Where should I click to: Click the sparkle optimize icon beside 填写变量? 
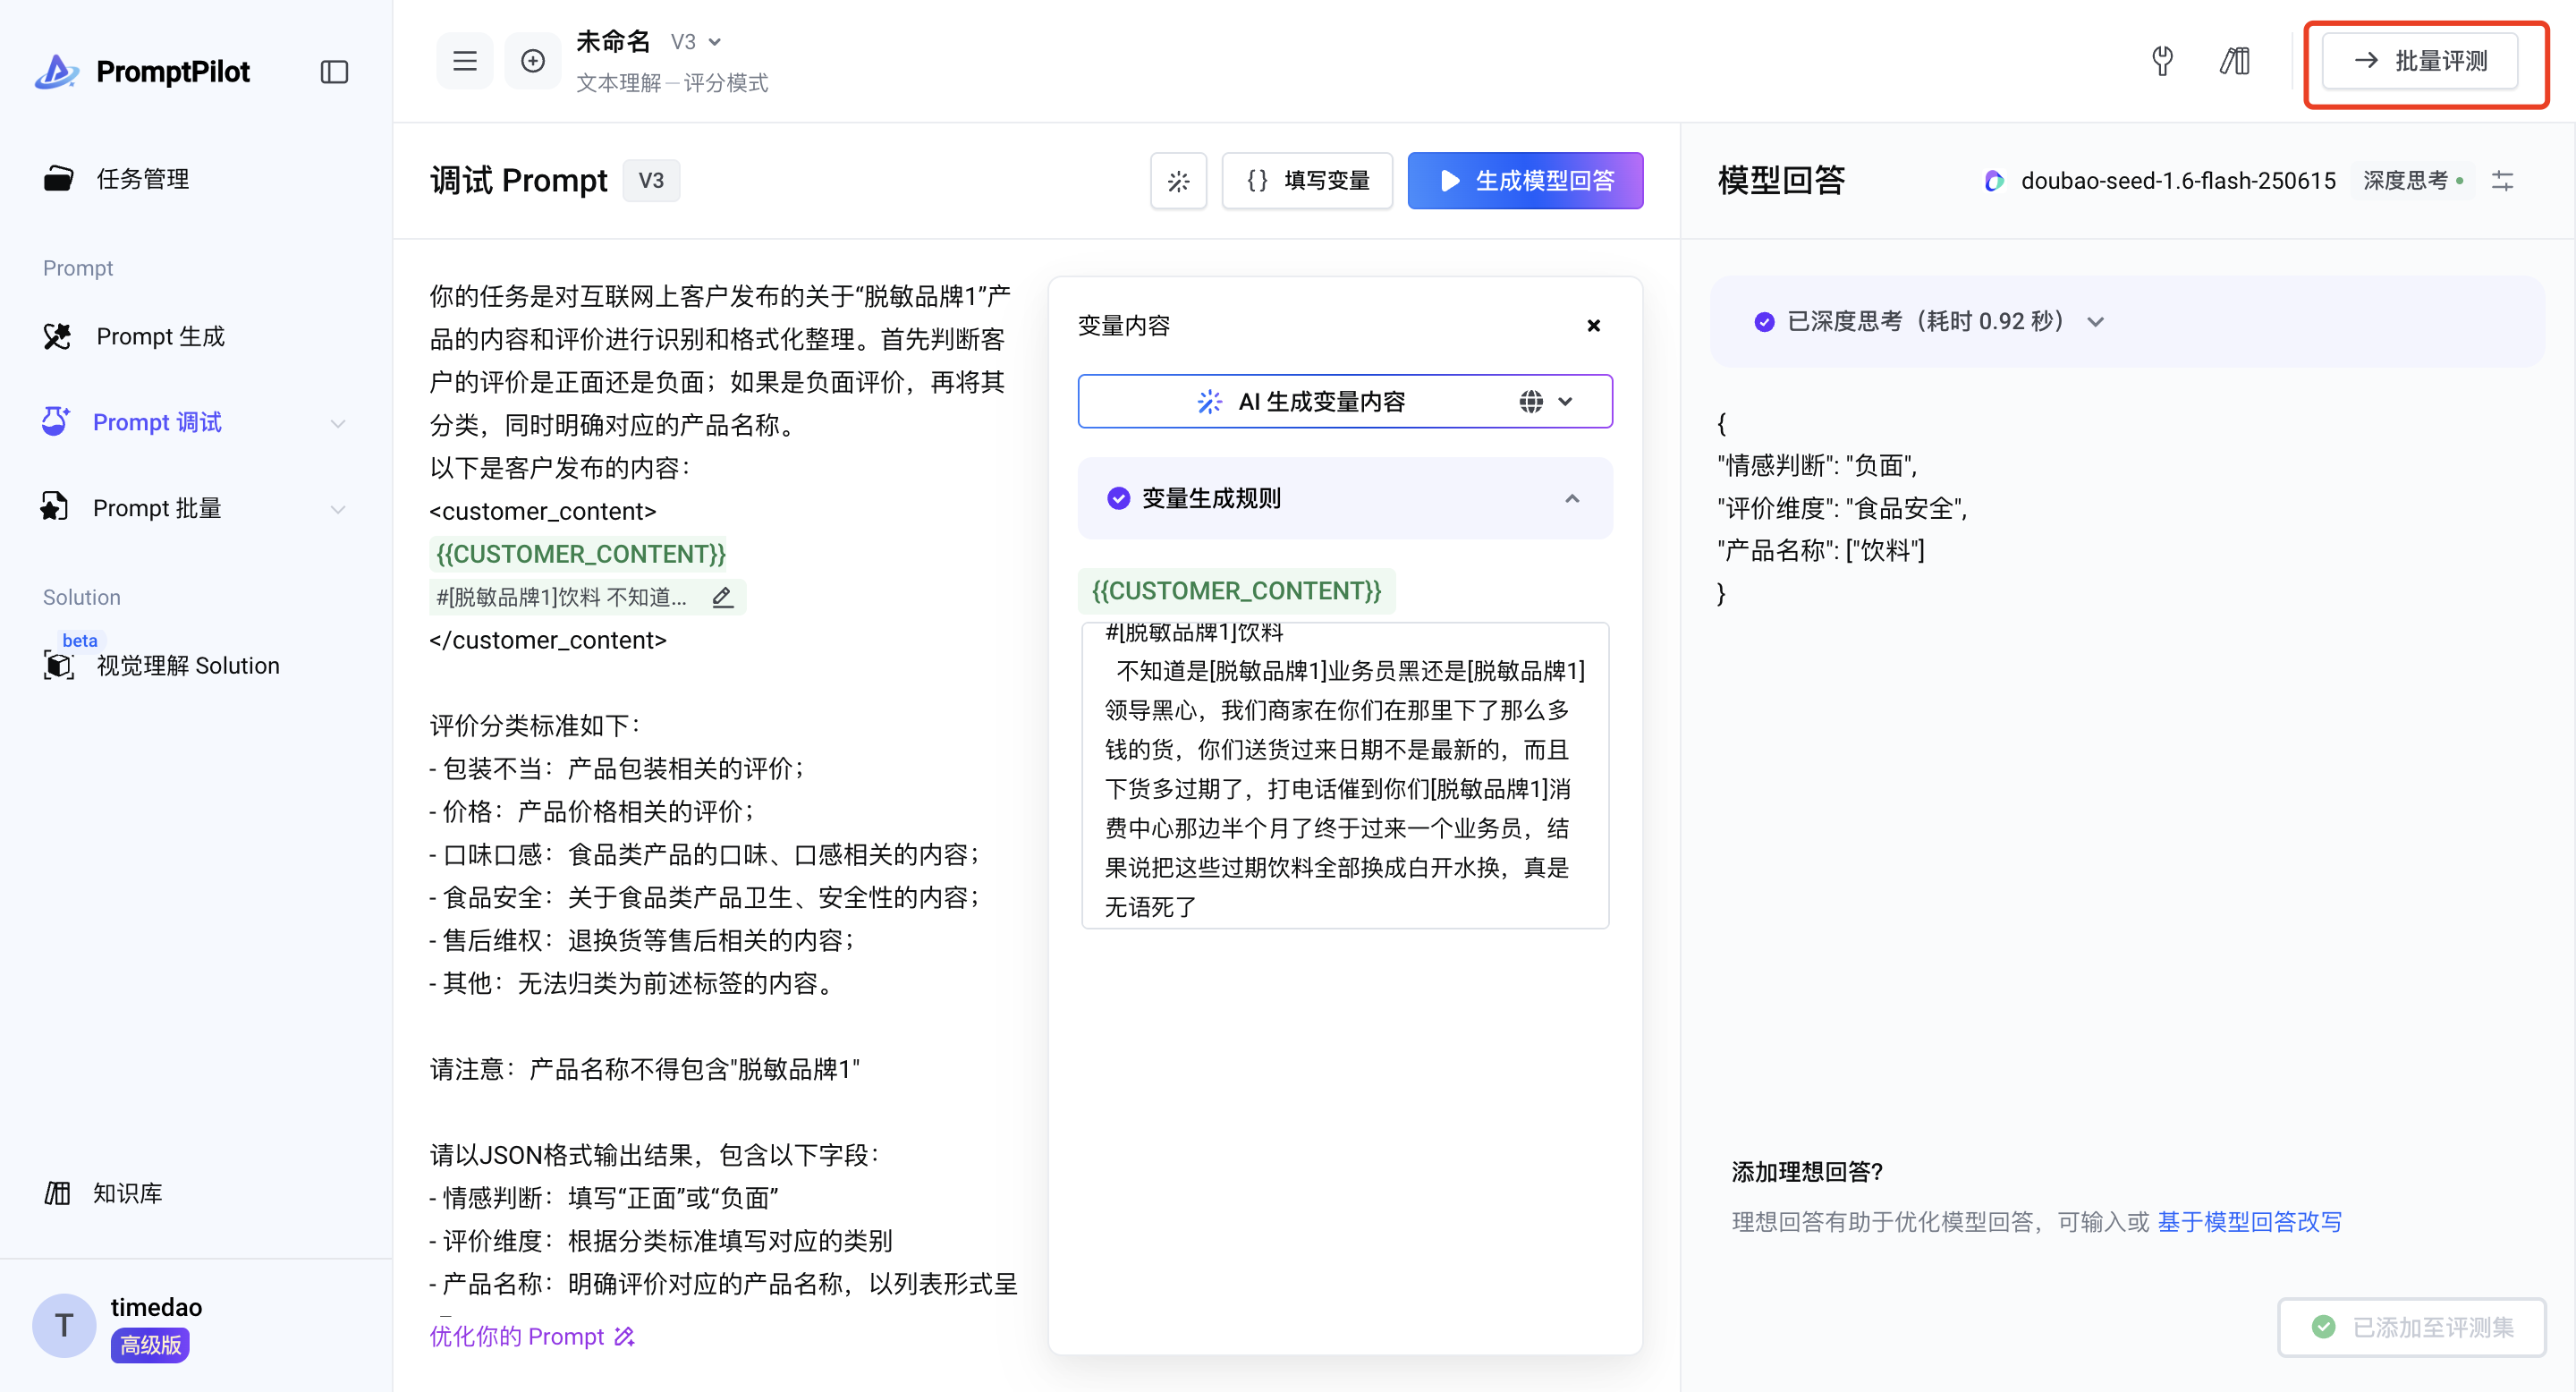coord(1178,181)
